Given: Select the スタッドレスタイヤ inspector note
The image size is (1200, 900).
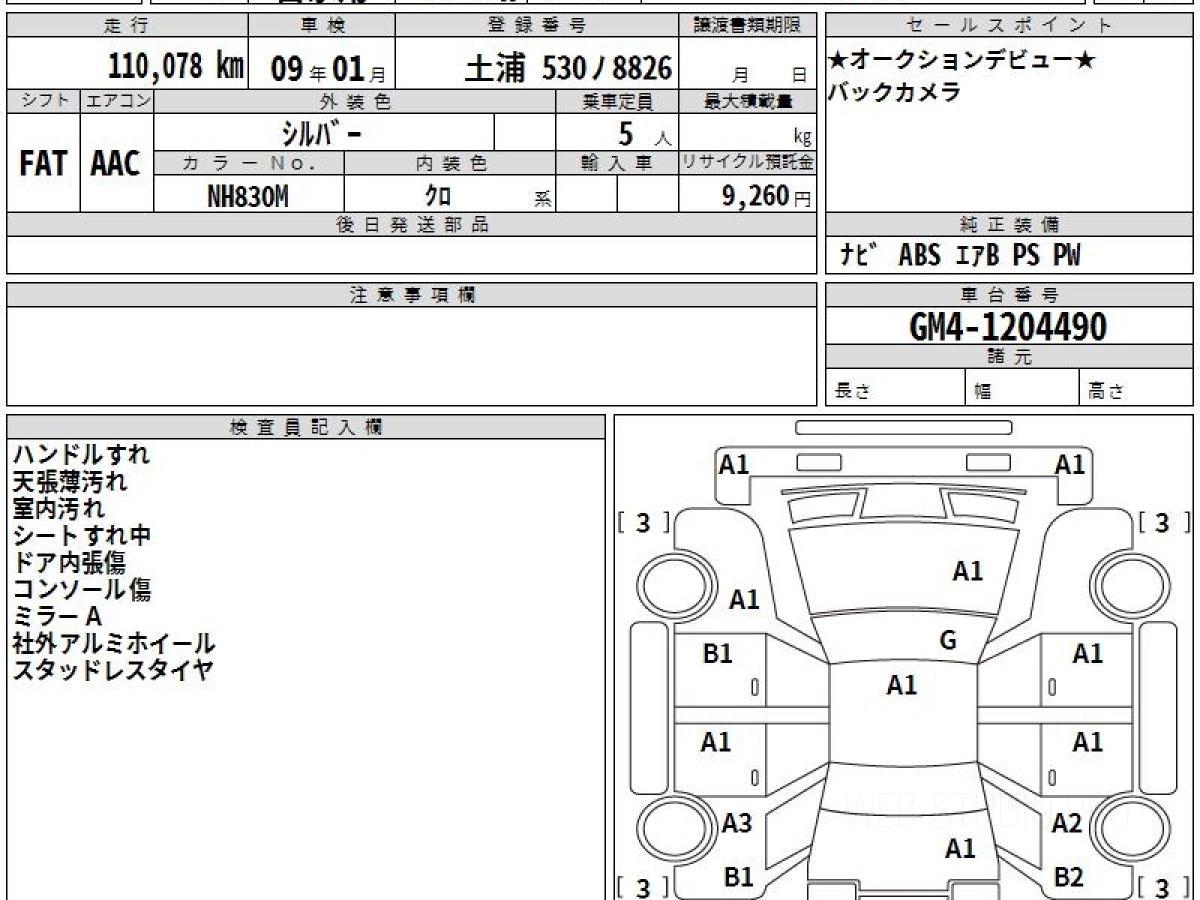Looking at the screenshot, I should tap(113, 670).
